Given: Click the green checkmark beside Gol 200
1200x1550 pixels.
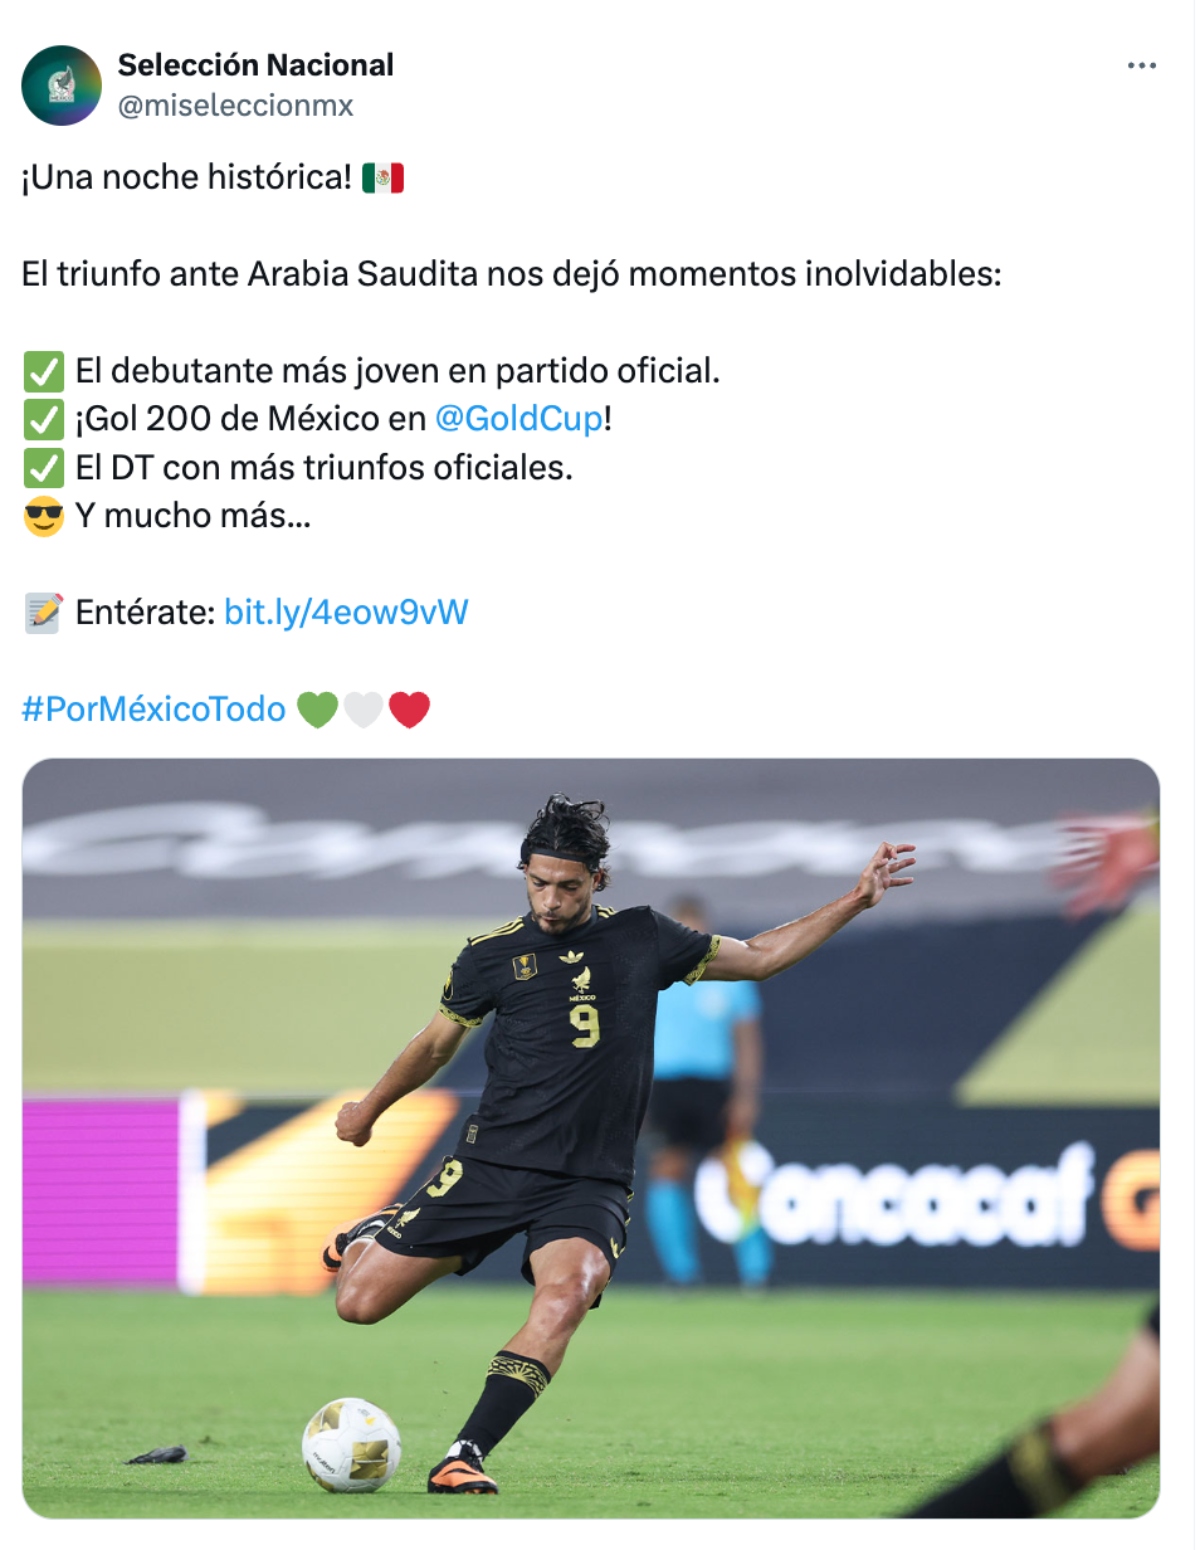Looking at the screenshot, I should click(43, 419).
